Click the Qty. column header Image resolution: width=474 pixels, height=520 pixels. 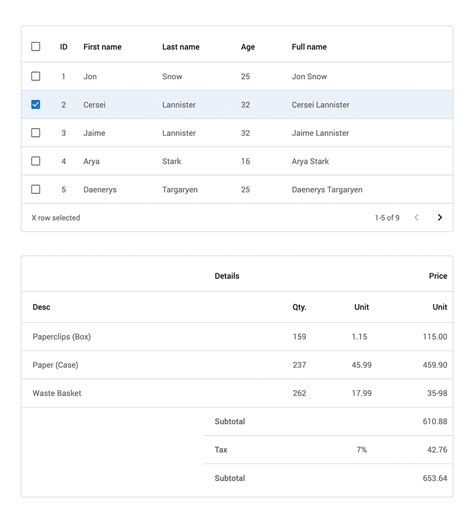299,307
